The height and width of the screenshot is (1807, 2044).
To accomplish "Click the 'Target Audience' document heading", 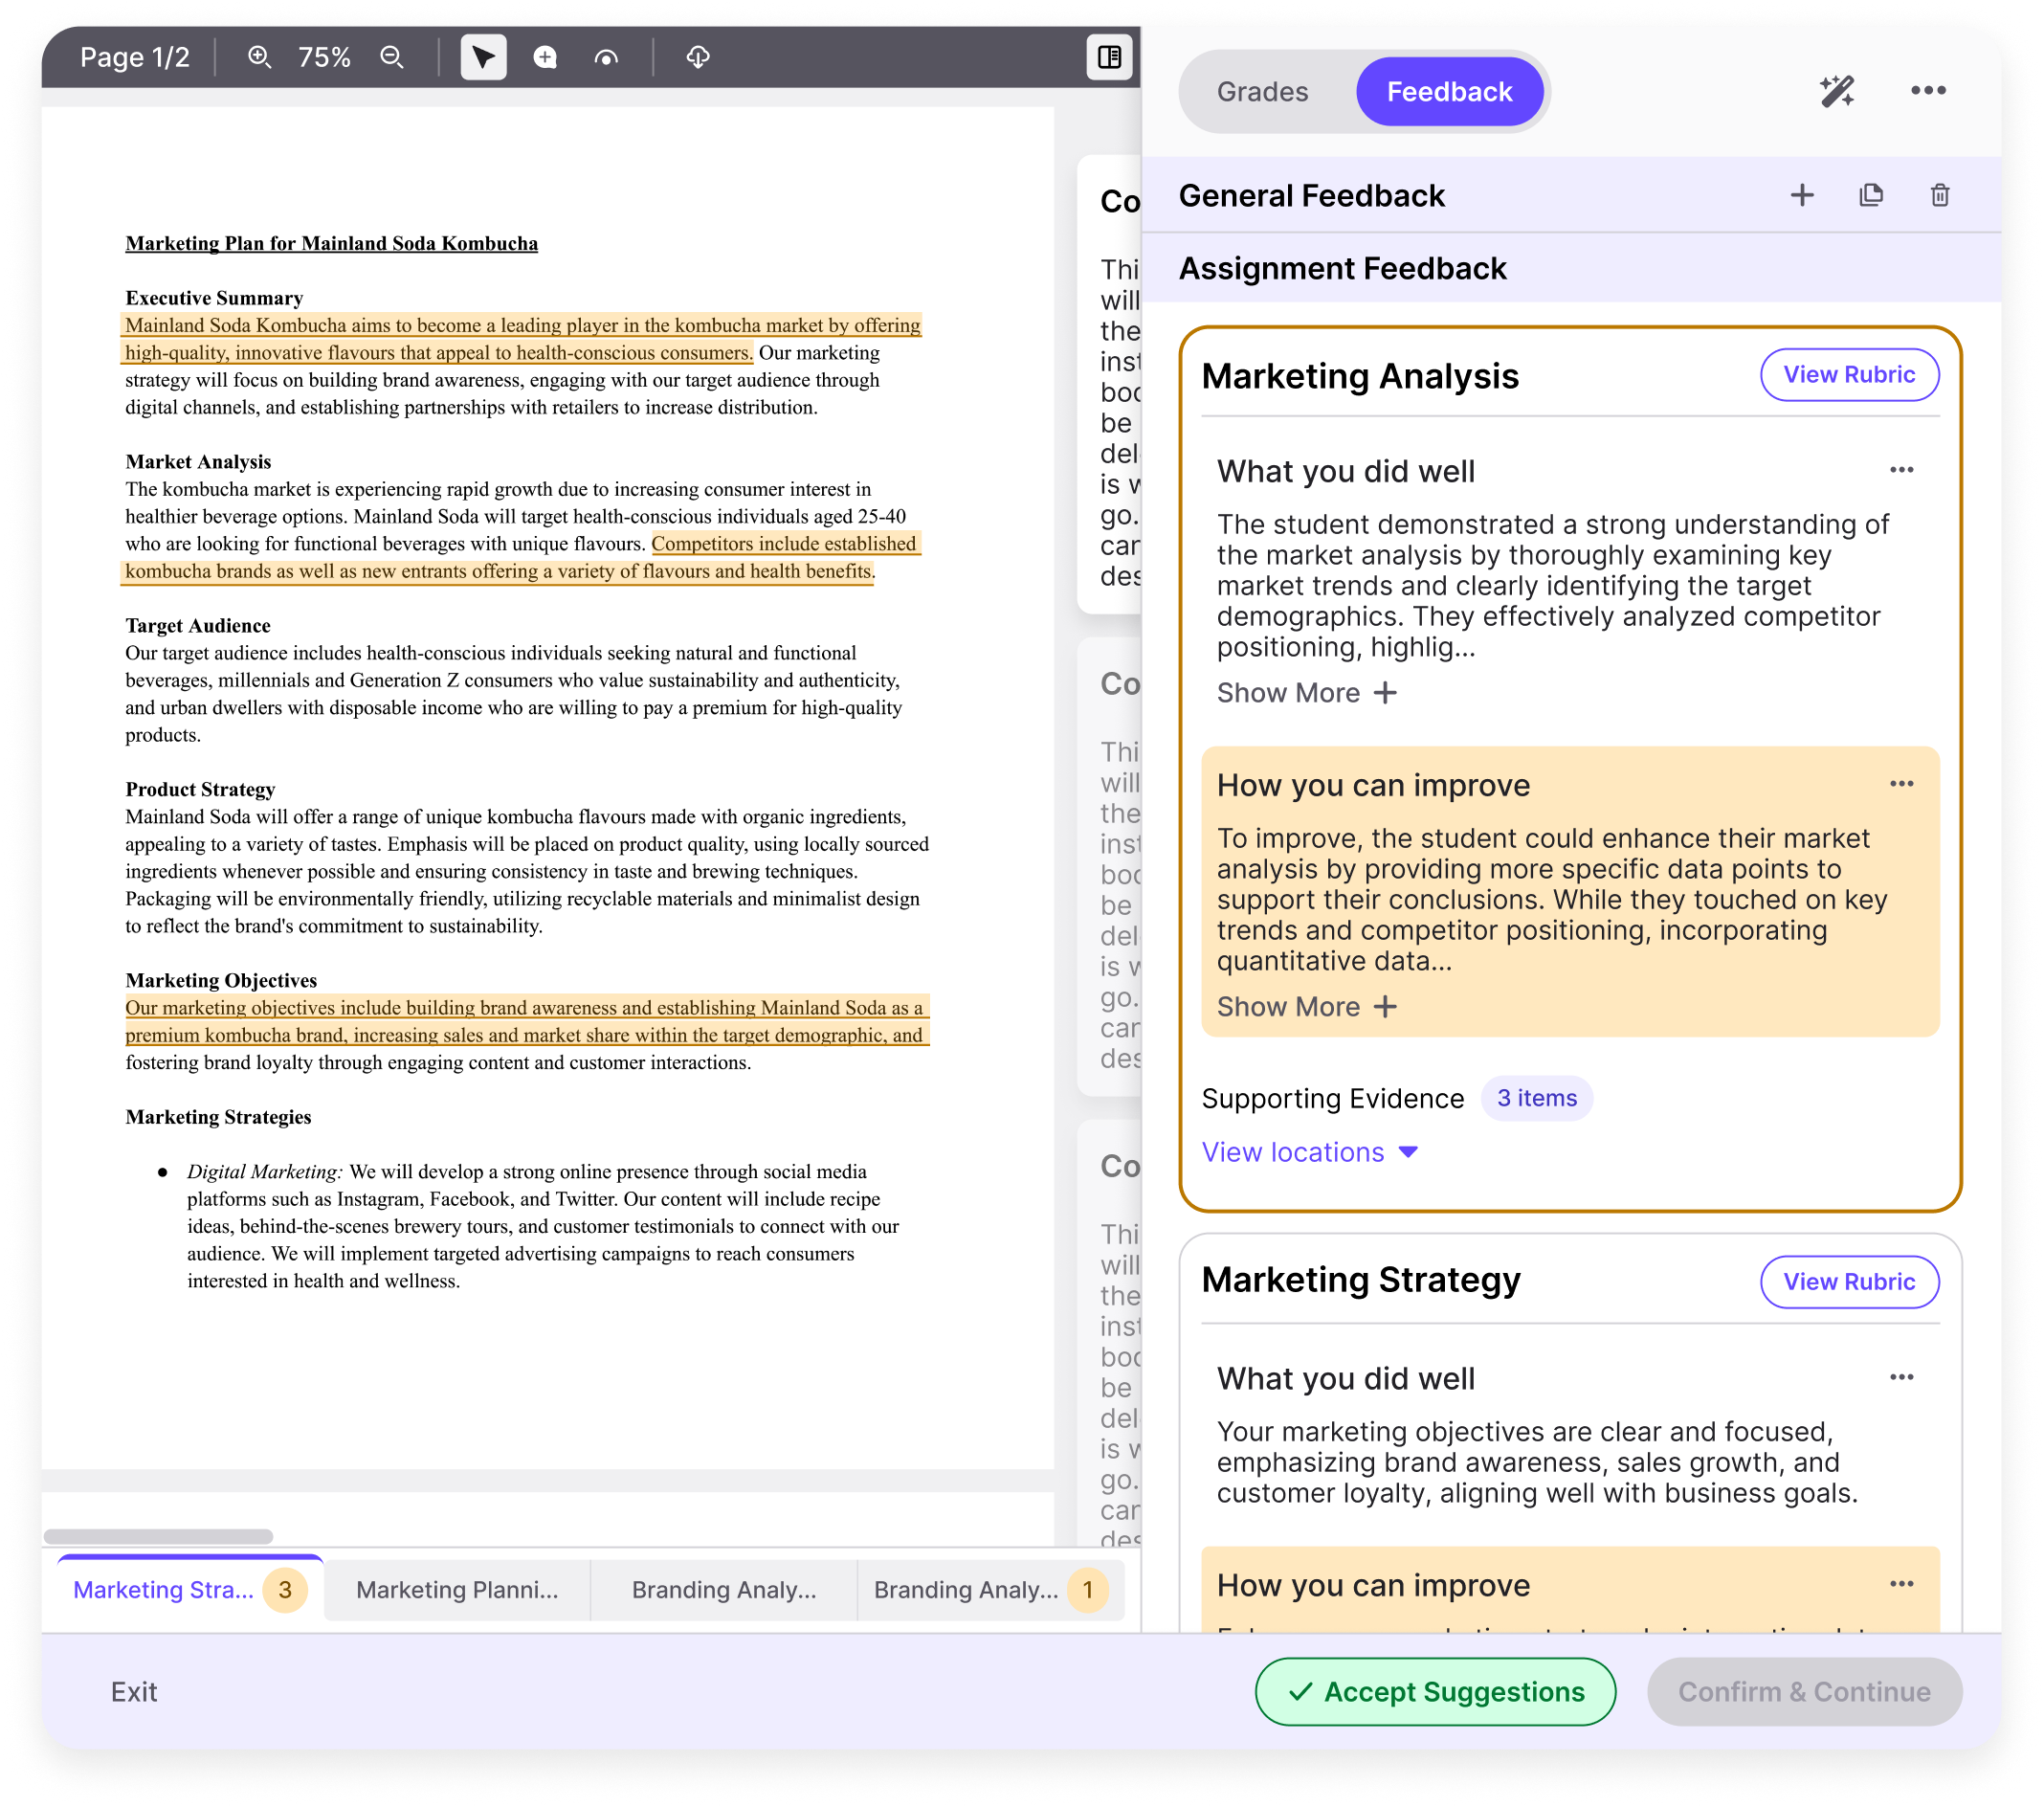I will 198,625.
